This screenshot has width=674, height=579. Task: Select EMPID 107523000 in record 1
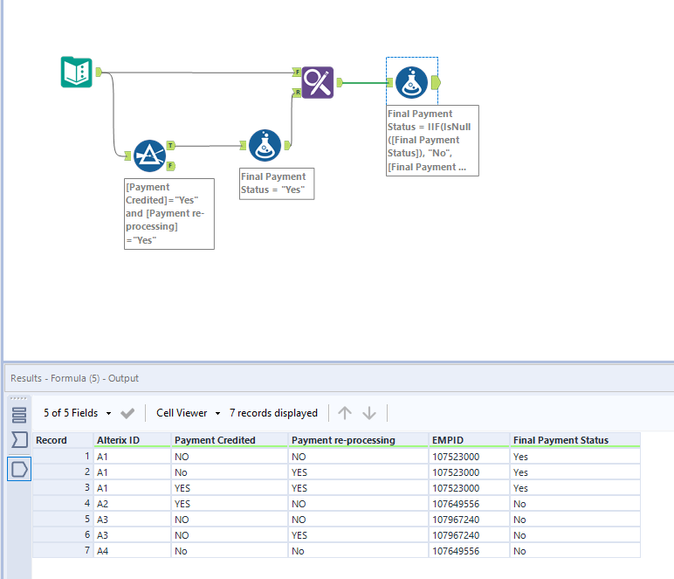[469, 456]
